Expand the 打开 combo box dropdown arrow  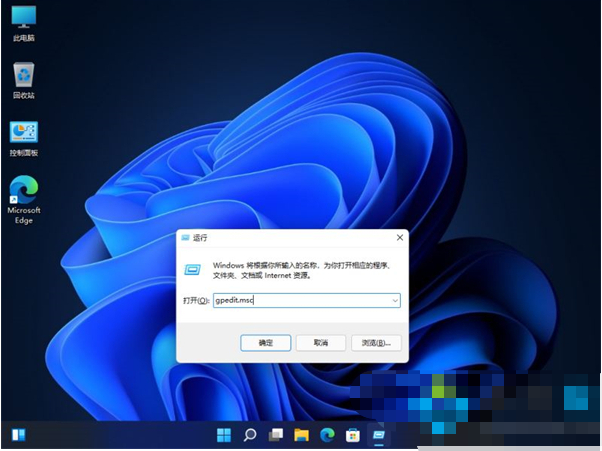395,300
